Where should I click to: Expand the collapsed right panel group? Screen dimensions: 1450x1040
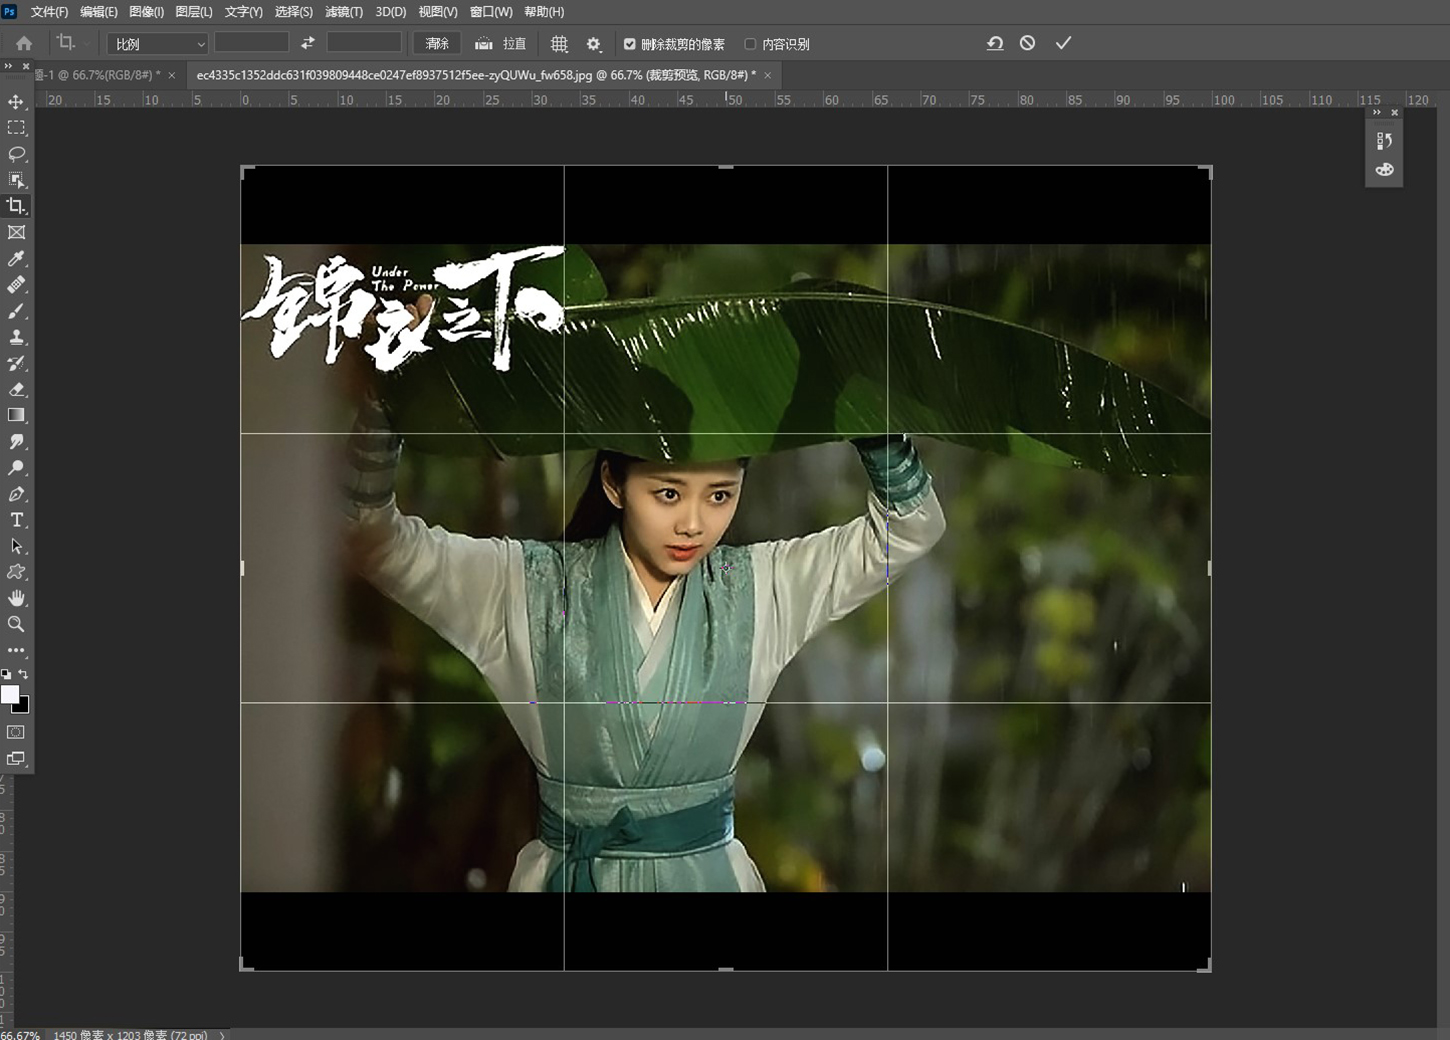click(x=1378, y=112)
